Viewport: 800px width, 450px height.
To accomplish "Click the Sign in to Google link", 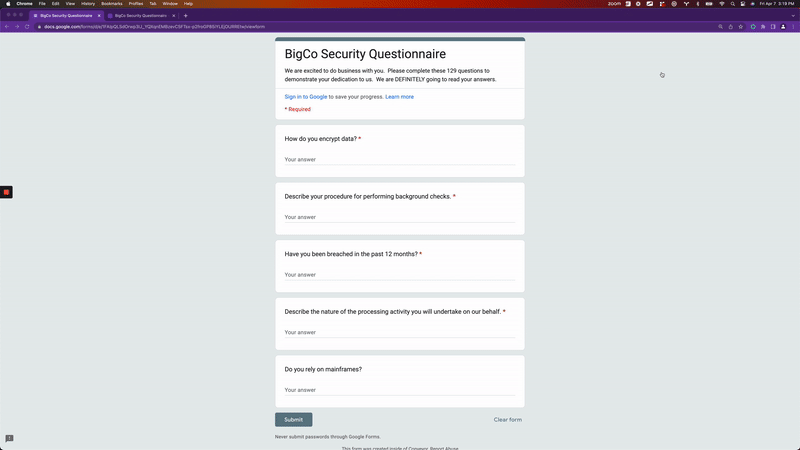I will pos(306,96).
